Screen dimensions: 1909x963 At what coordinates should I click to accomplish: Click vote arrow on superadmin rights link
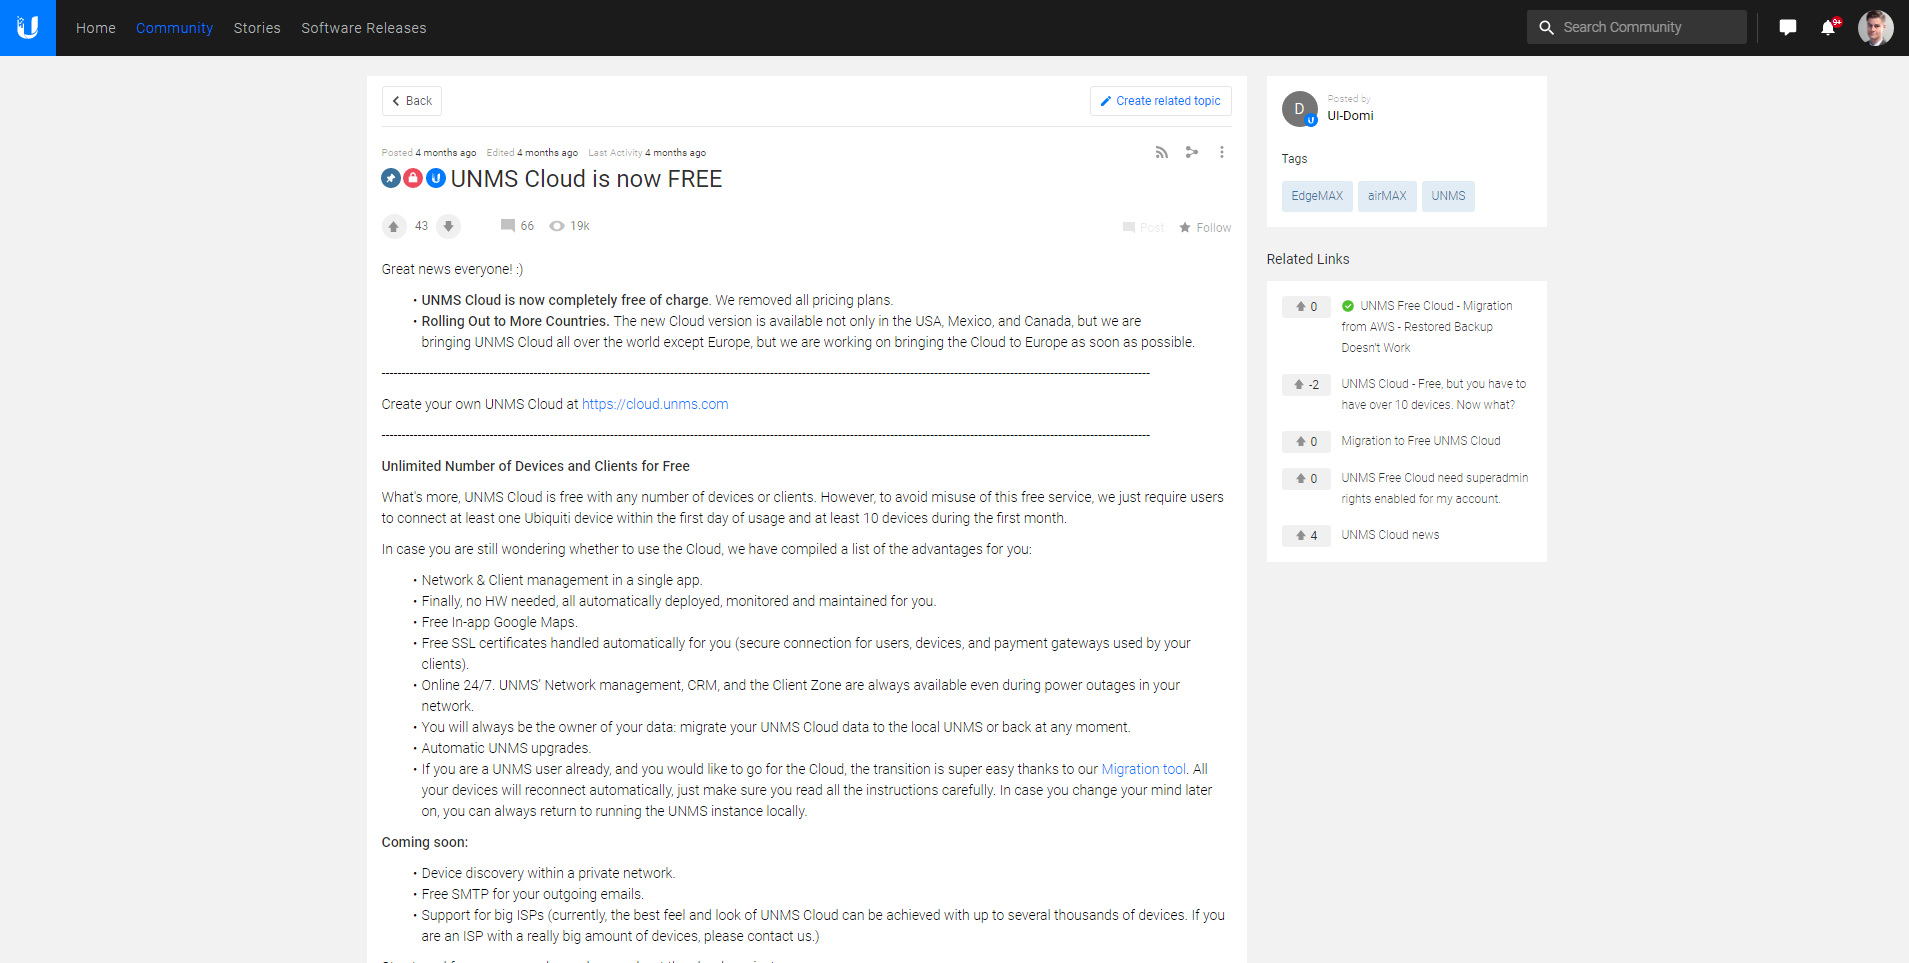pyautogui.click(x=1300, y=479)
